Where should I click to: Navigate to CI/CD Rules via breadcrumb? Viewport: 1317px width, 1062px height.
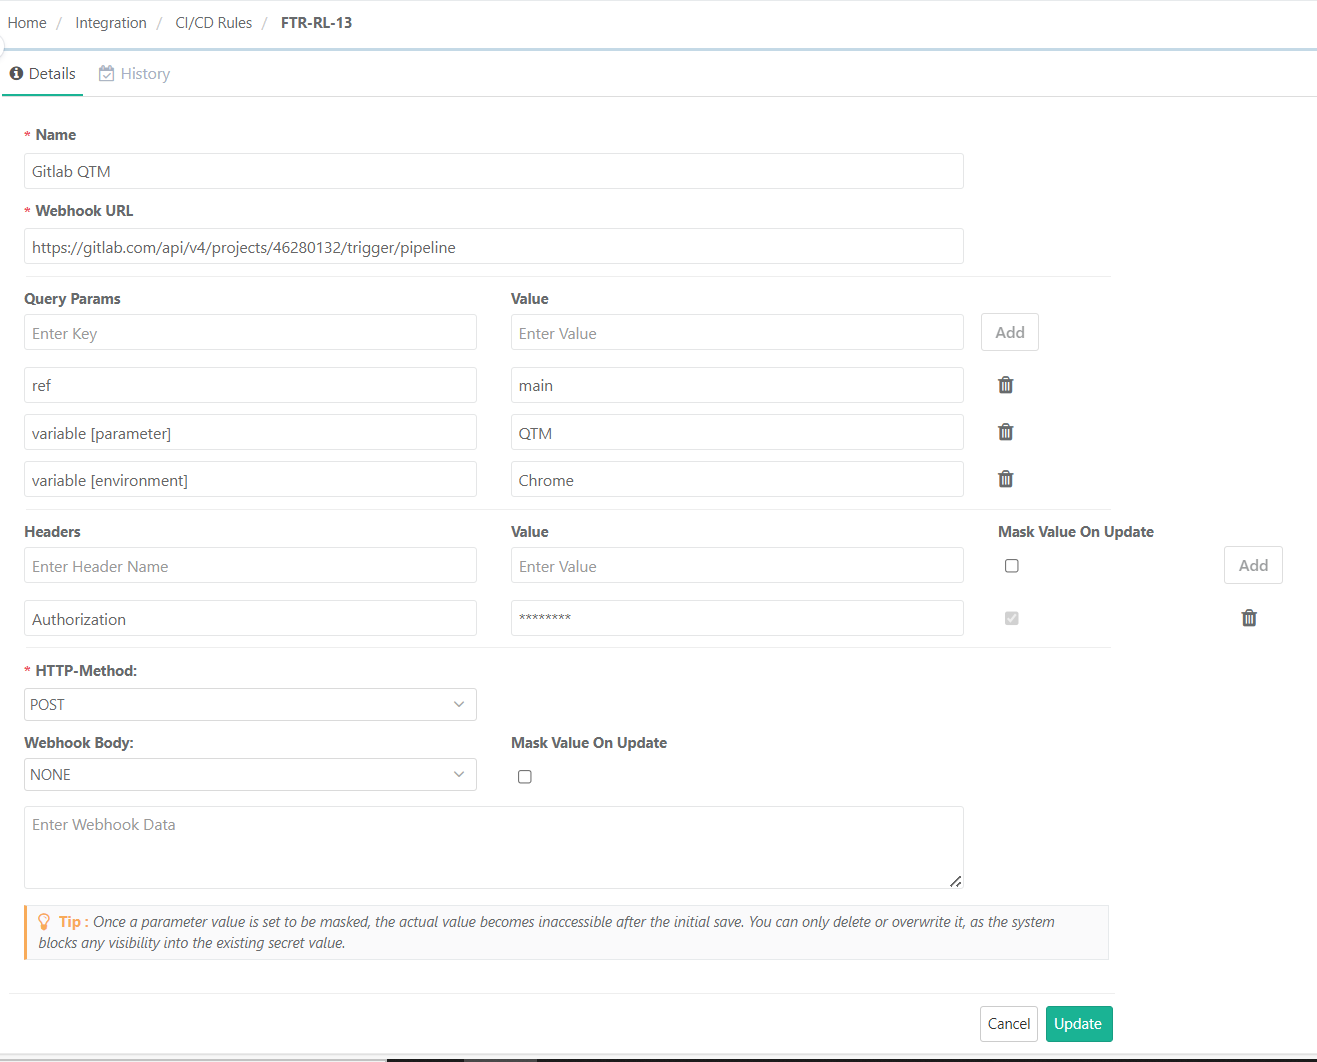click(213, 22)
